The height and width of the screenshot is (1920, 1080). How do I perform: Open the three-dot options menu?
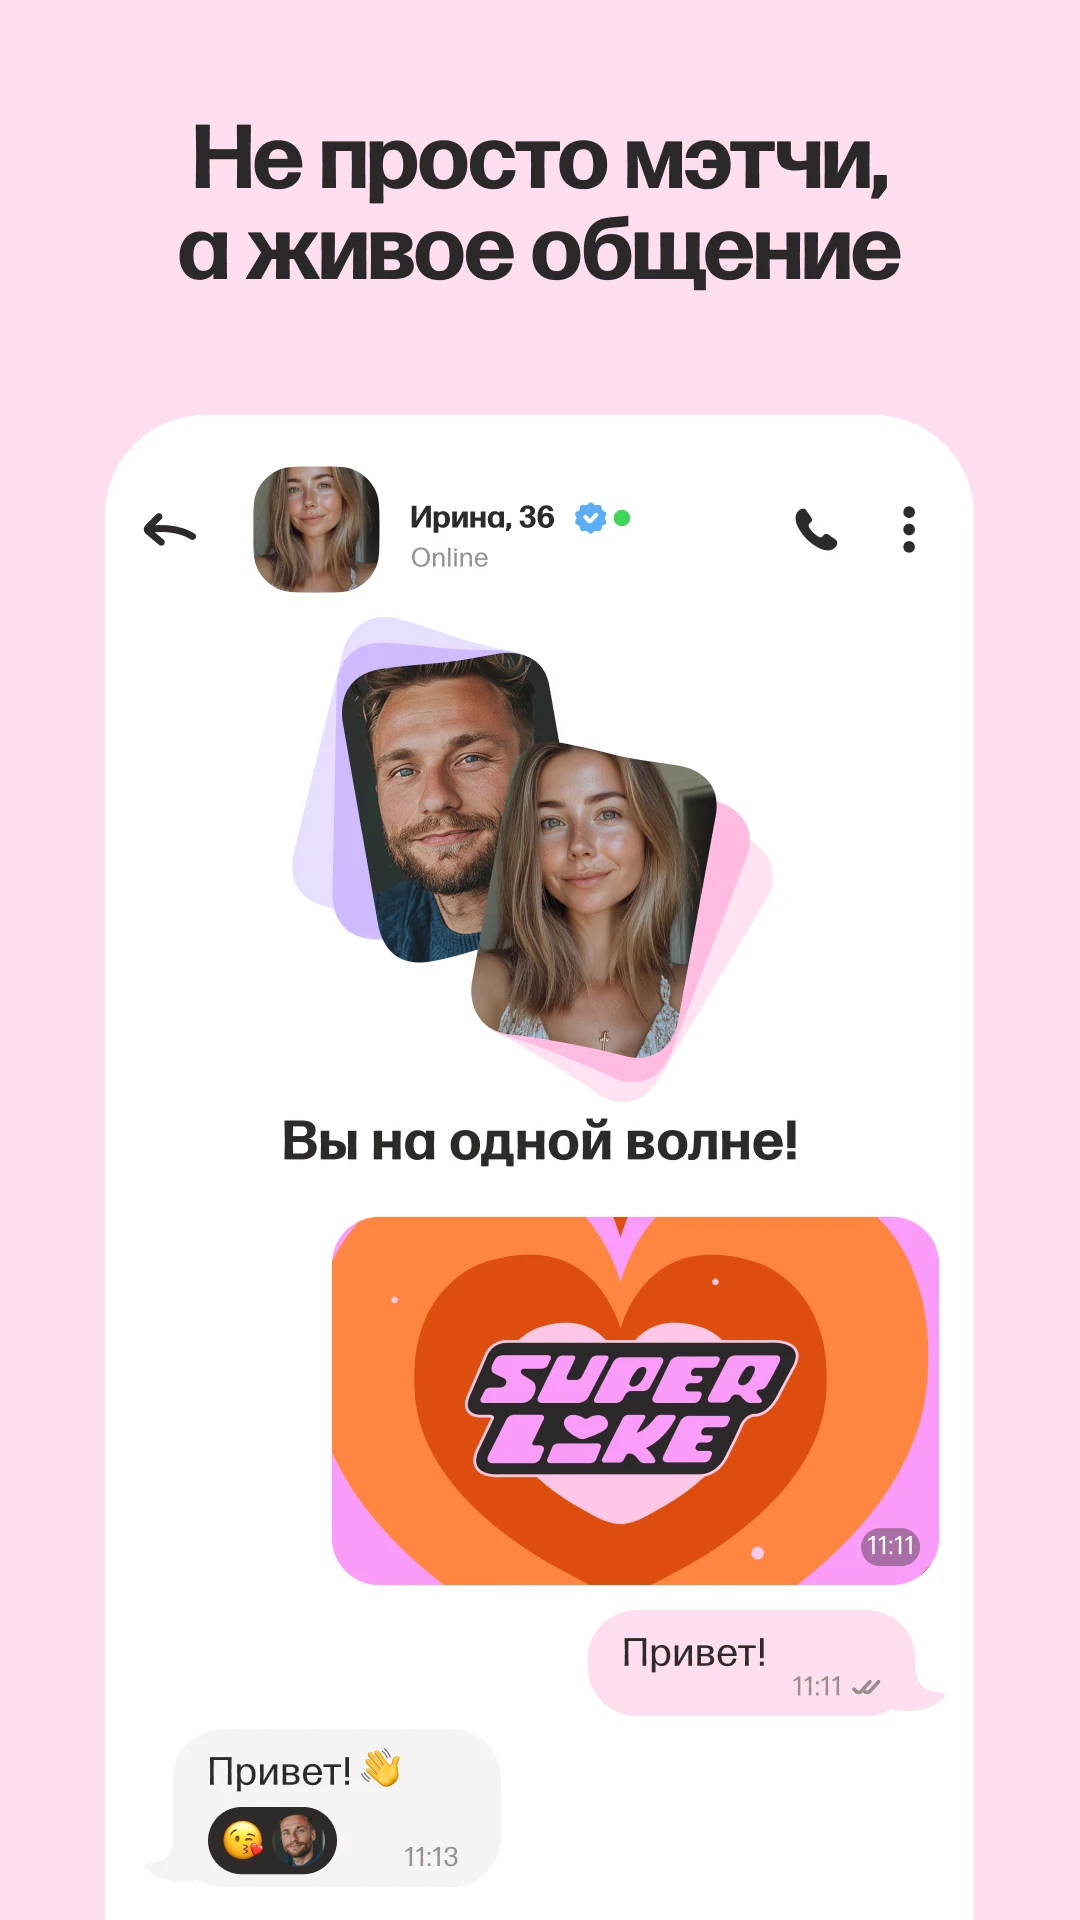tap(908, 529)
